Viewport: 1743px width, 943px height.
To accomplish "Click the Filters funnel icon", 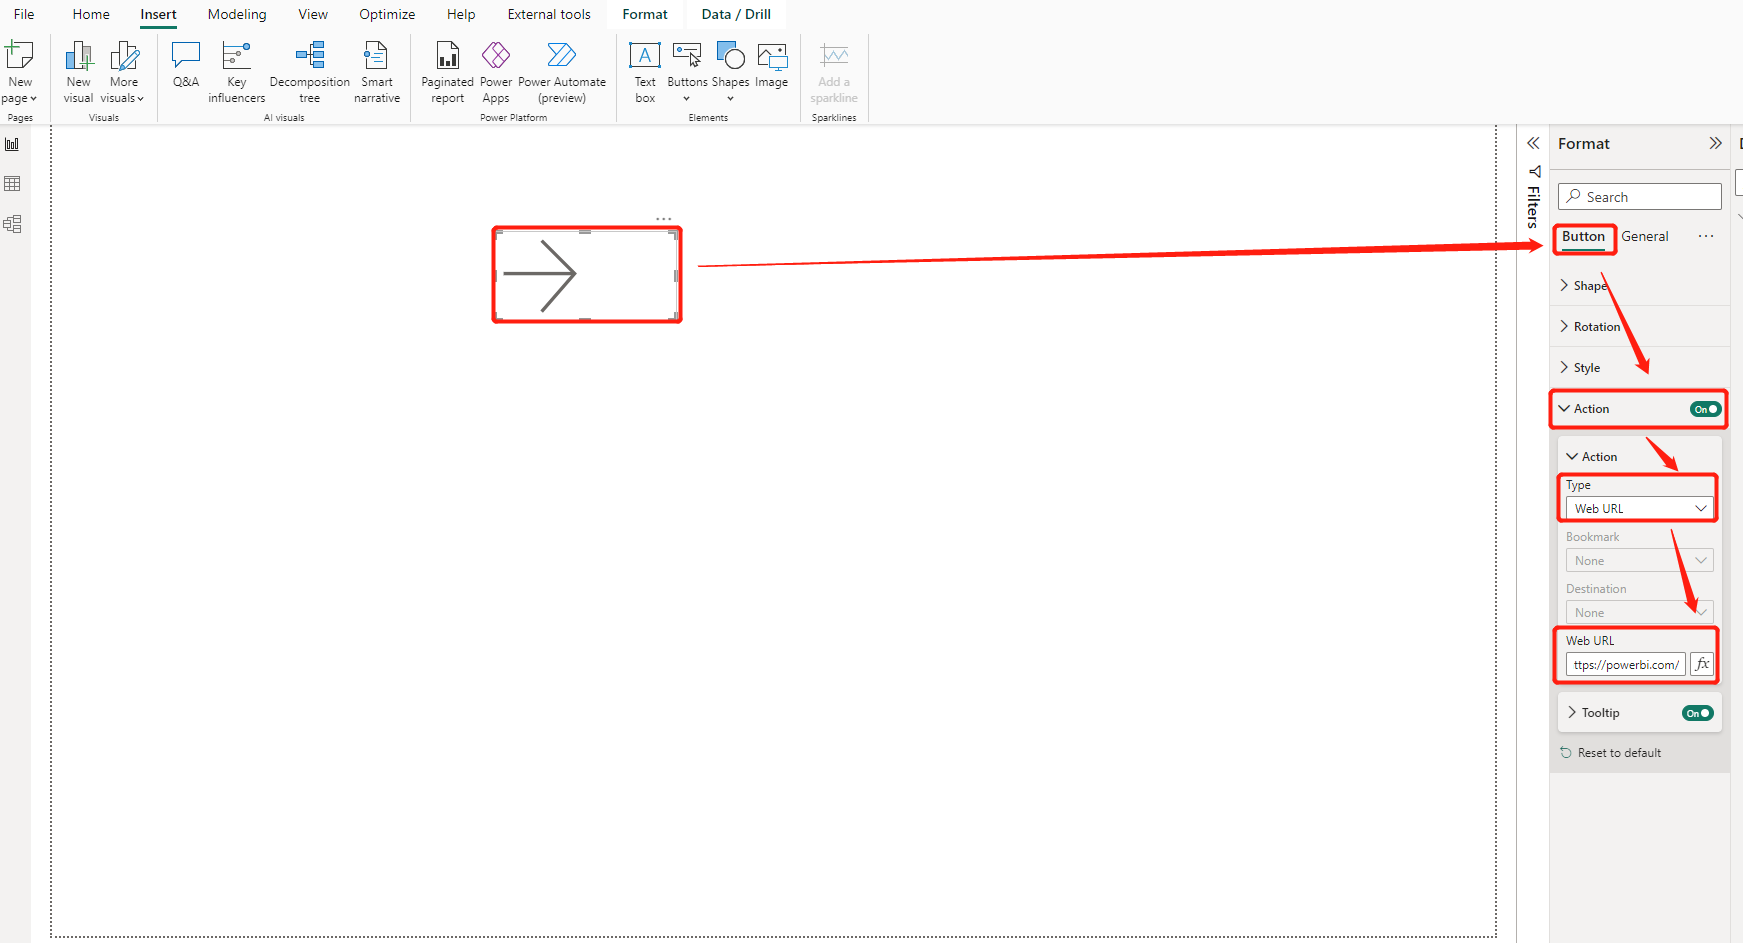I will 1534,171.
